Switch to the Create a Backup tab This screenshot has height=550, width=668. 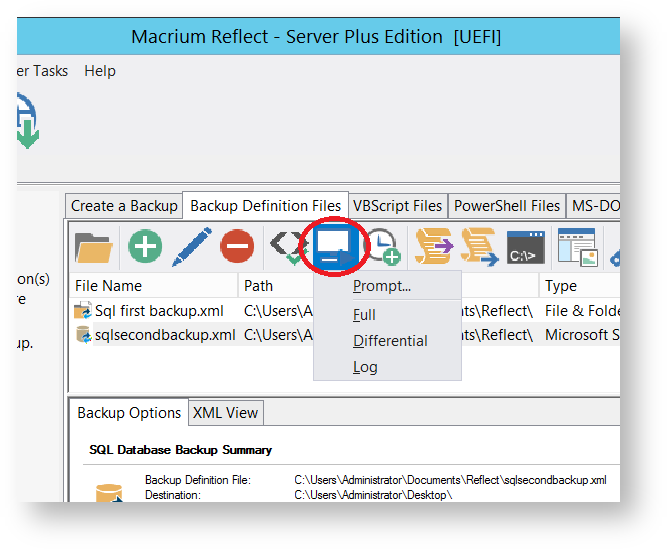click(x=124, y=206)
